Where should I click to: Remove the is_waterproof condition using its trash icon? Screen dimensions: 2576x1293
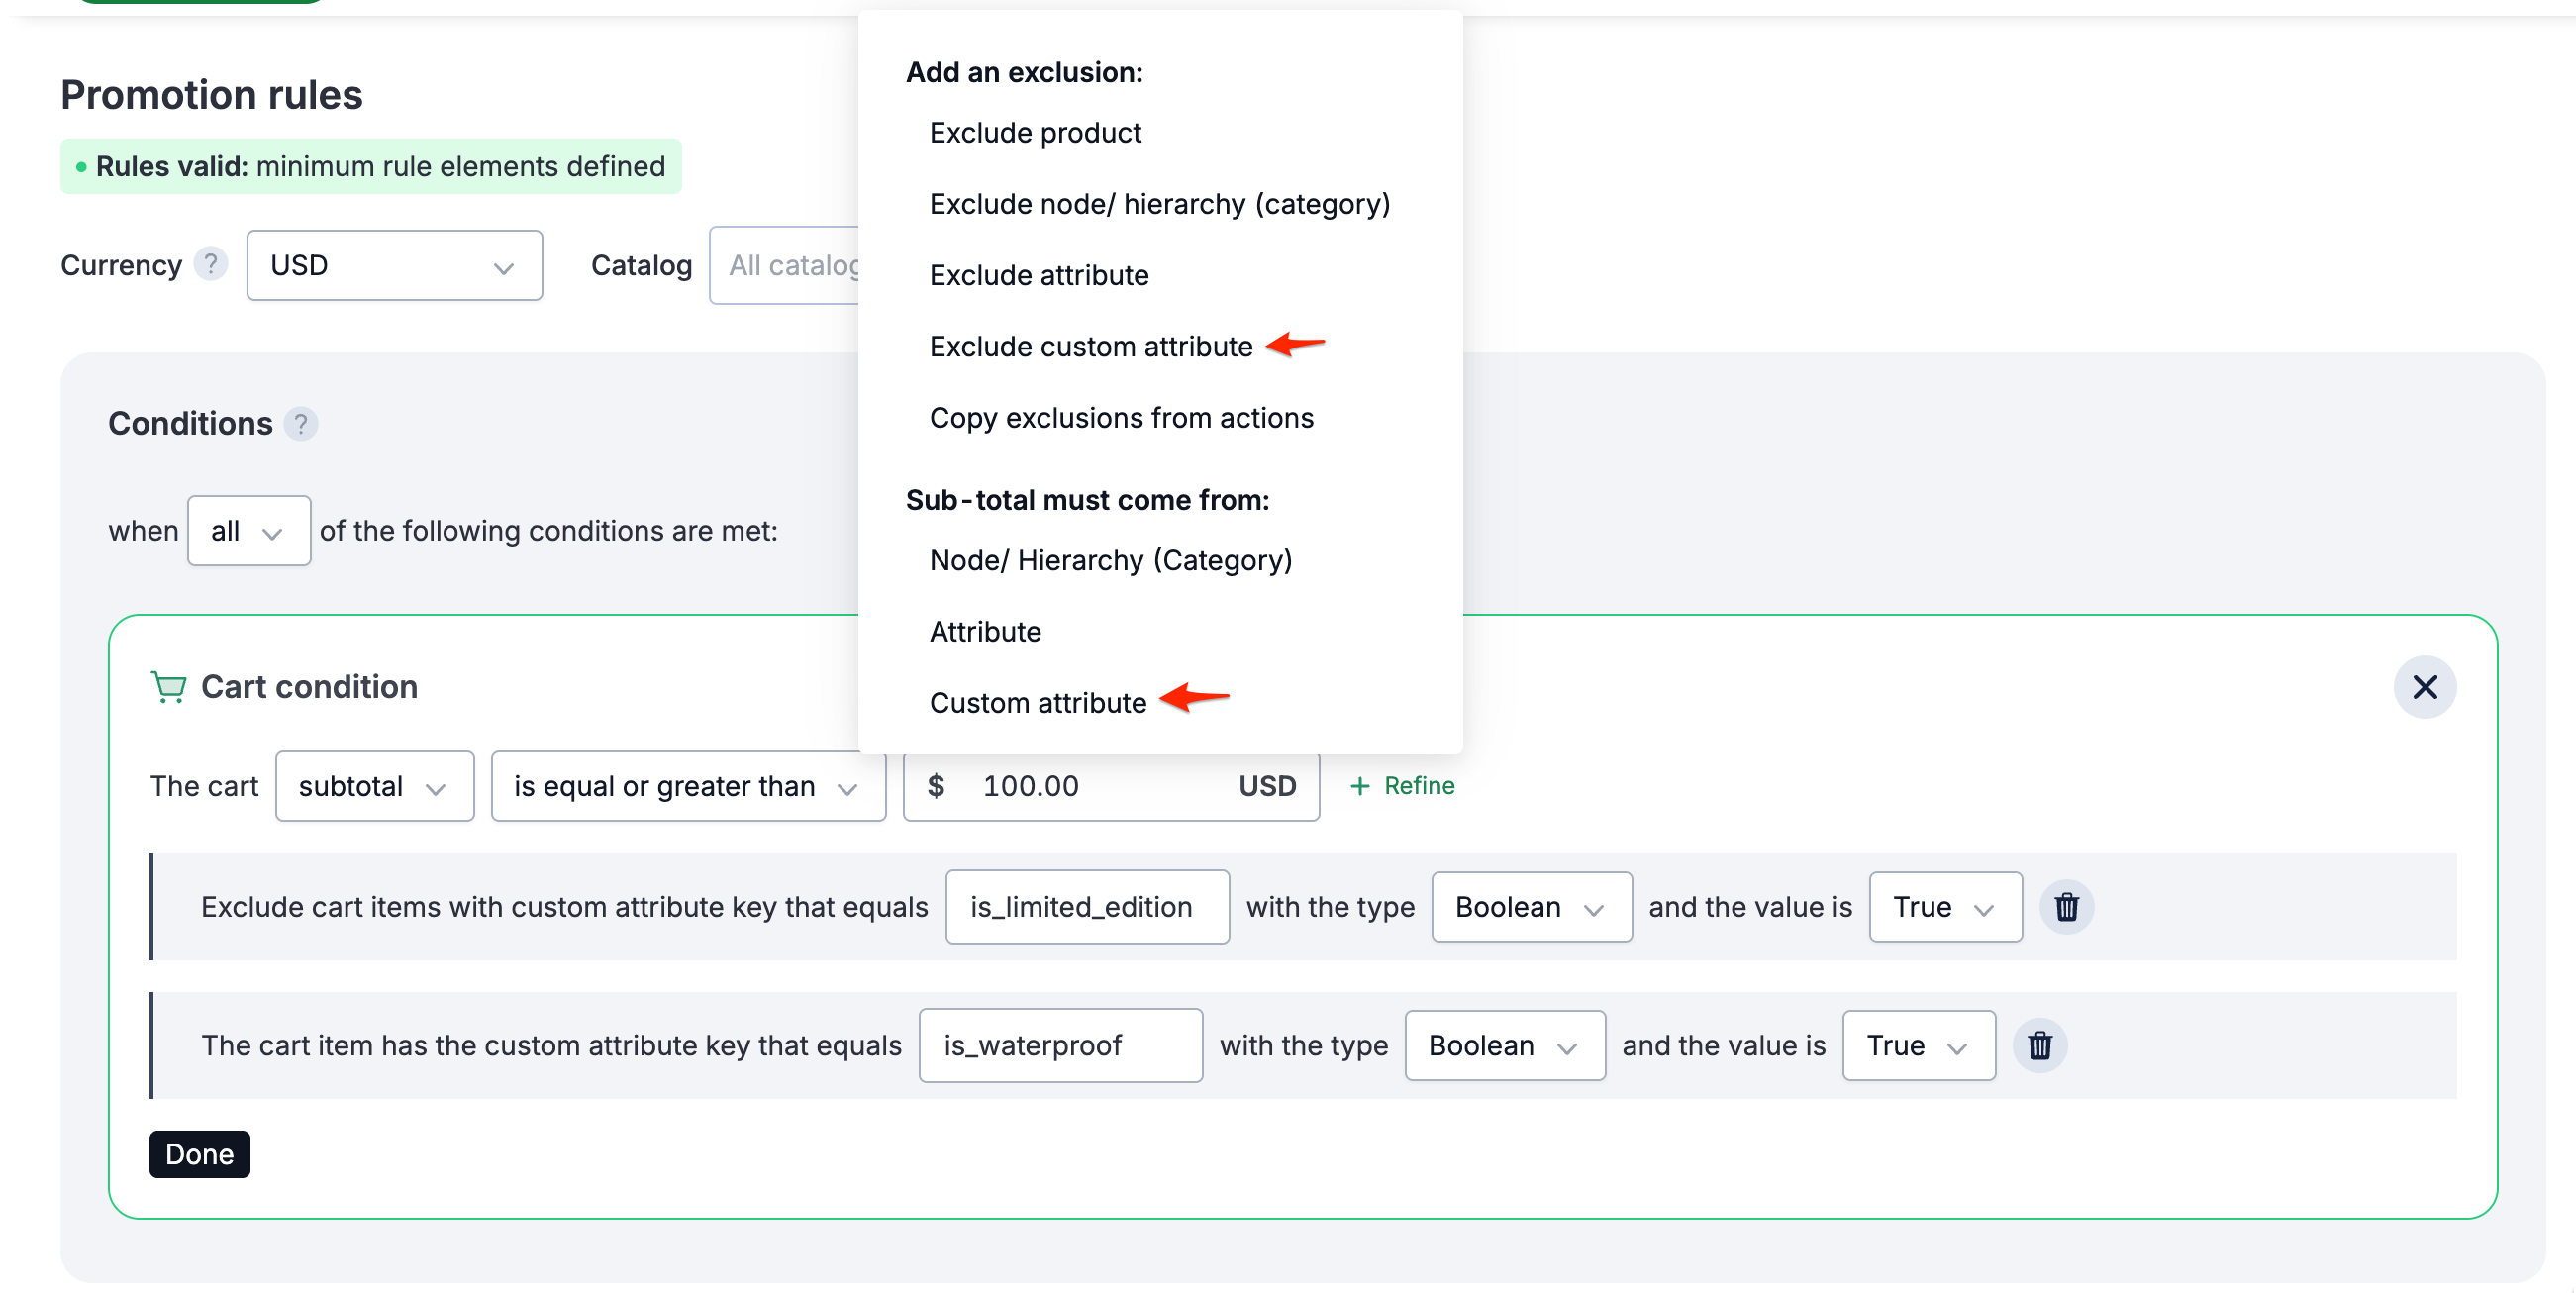click(x=2040, y=1045)
